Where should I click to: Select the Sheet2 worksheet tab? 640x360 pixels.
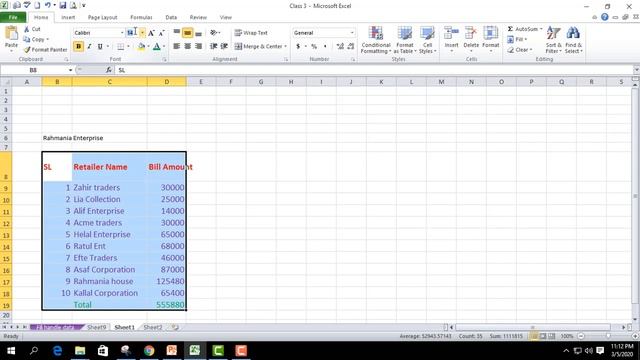(153, 327)
